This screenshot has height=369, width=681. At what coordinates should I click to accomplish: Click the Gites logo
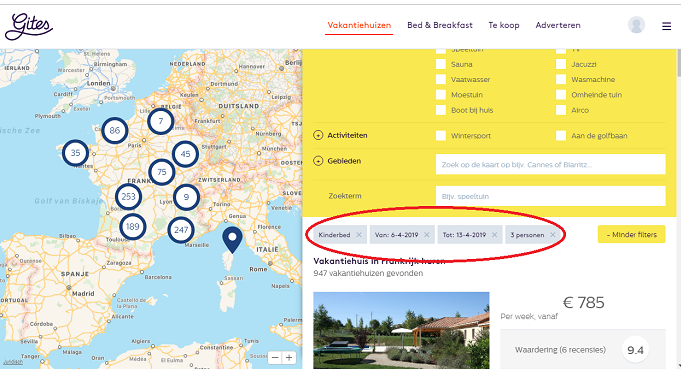pos(29,26)
